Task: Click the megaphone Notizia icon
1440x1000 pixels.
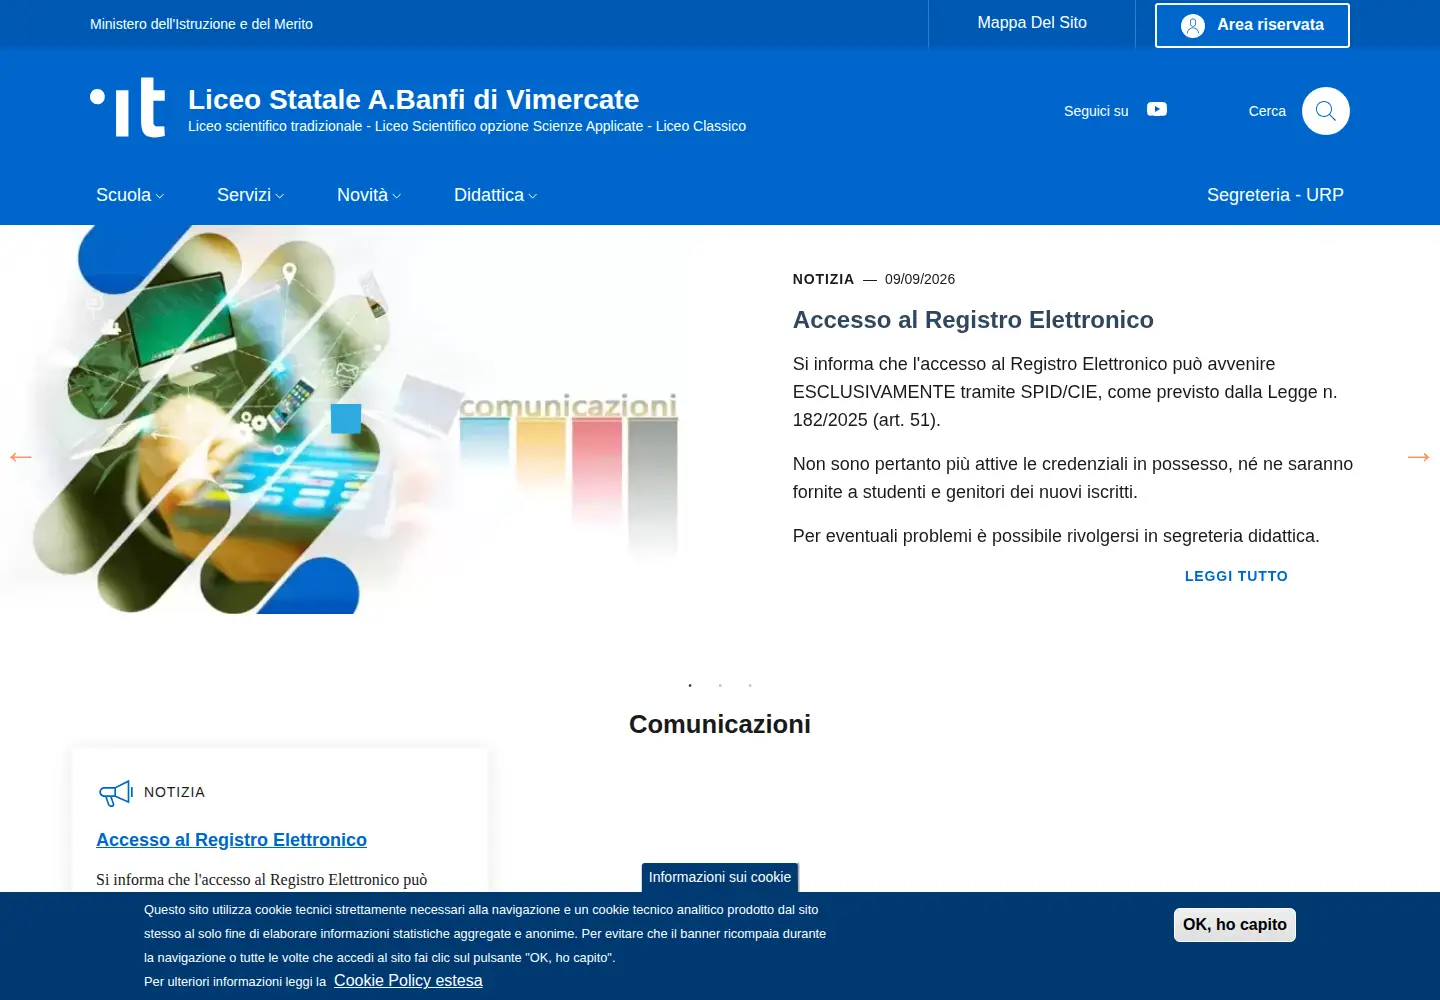Action: [x=116, y=793]
